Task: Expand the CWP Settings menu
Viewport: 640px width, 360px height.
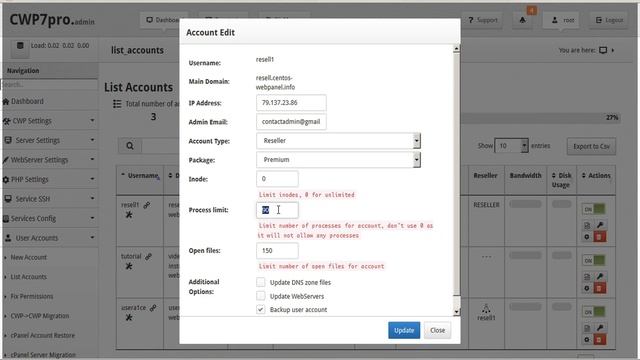Action: (x=49, y=121)
